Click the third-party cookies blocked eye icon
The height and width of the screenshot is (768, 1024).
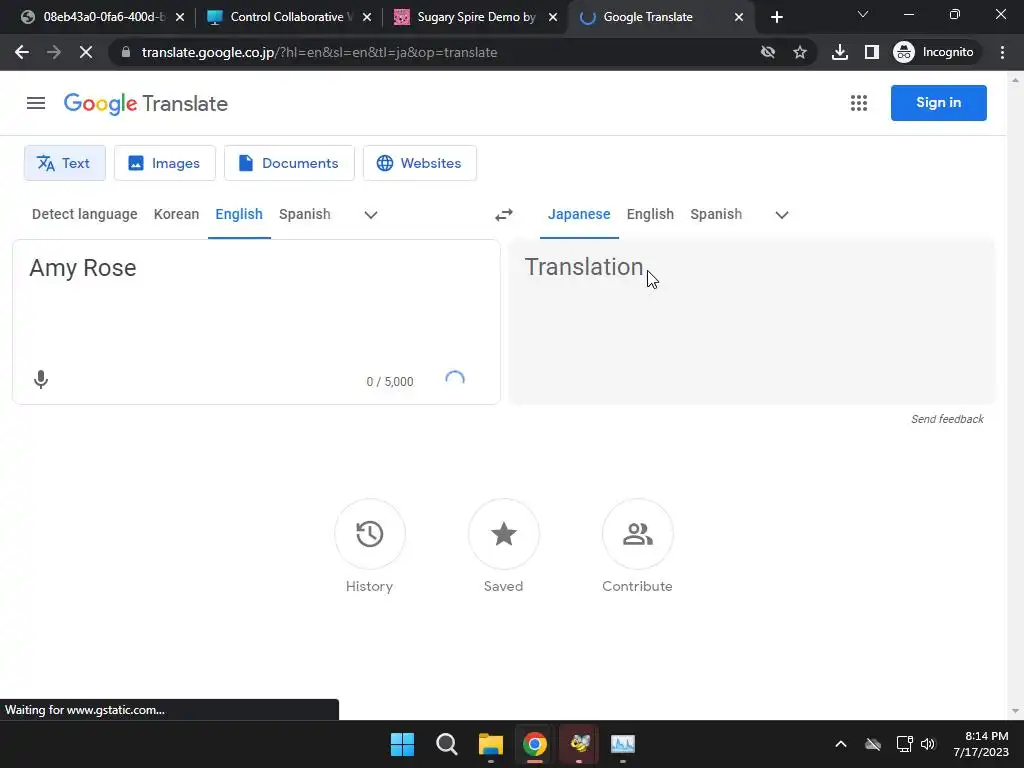(x=768, y=52)
